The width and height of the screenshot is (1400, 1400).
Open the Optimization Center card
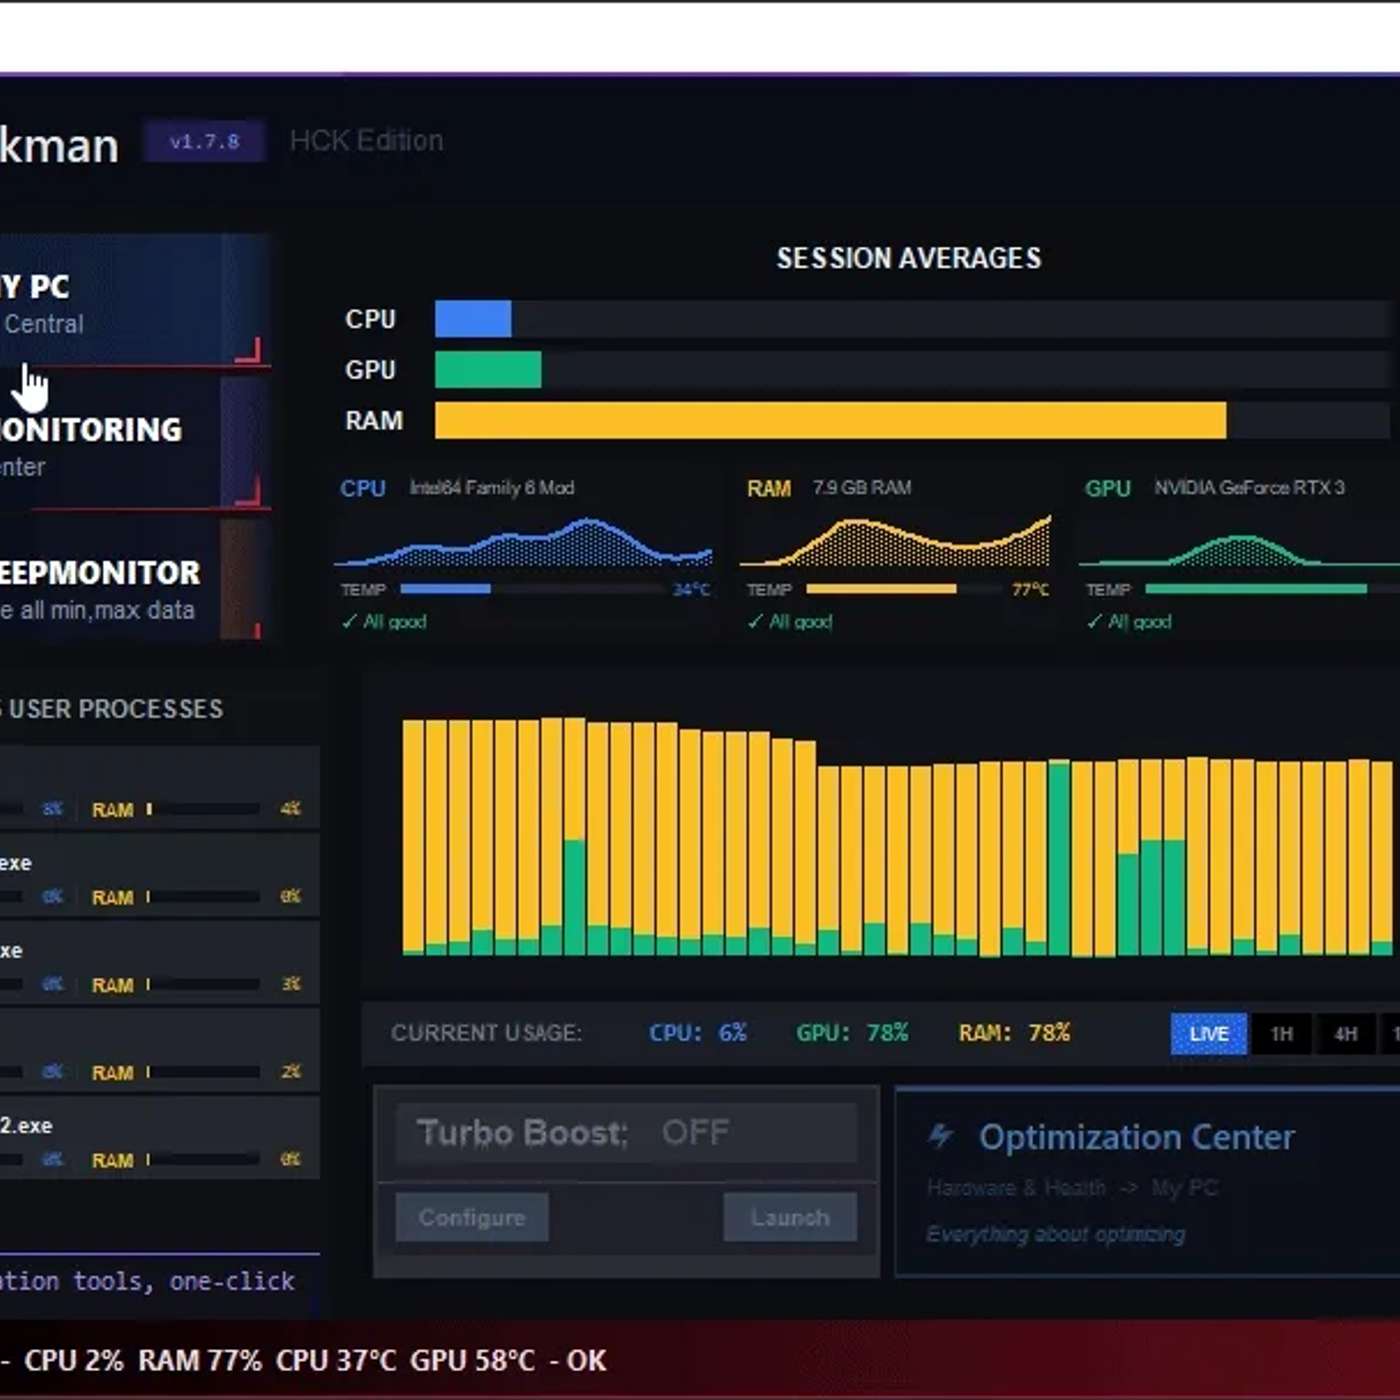tap(1147, 1182)
